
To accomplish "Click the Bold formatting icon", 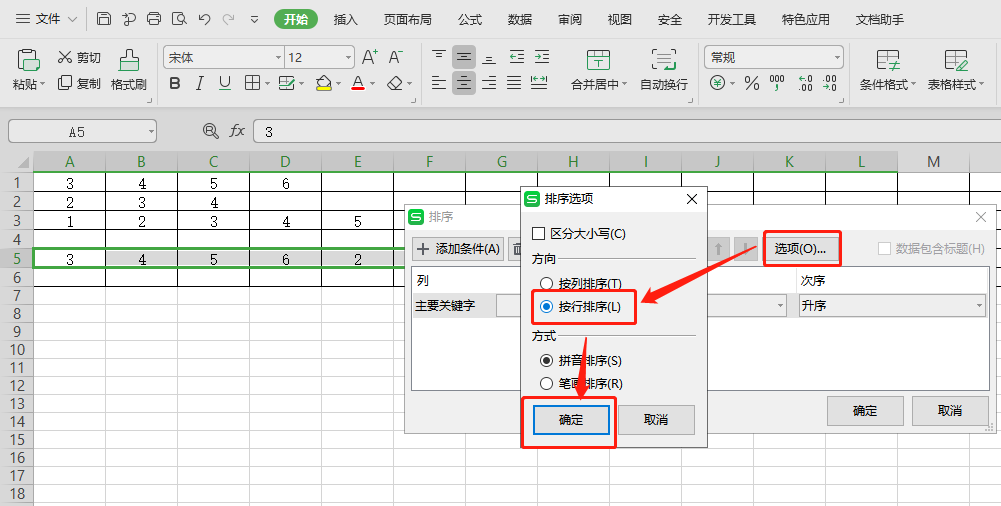I will [175, 83].
